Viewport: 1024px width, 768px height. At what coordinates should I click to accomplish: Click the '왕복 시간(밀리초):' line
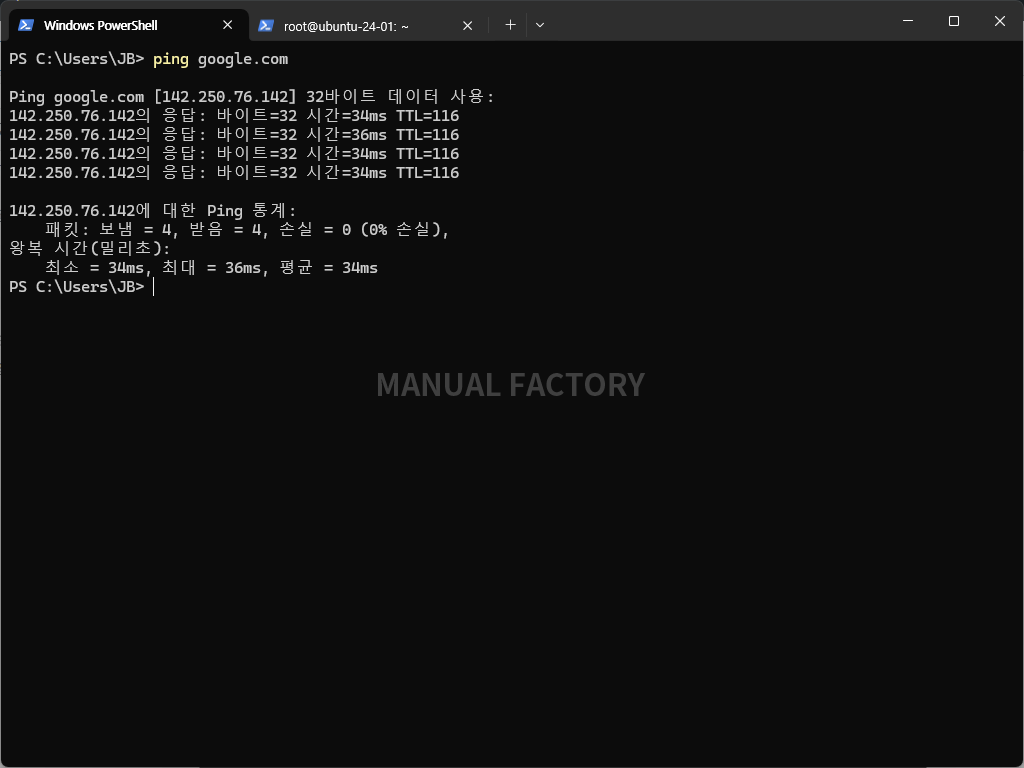[89, 248]
